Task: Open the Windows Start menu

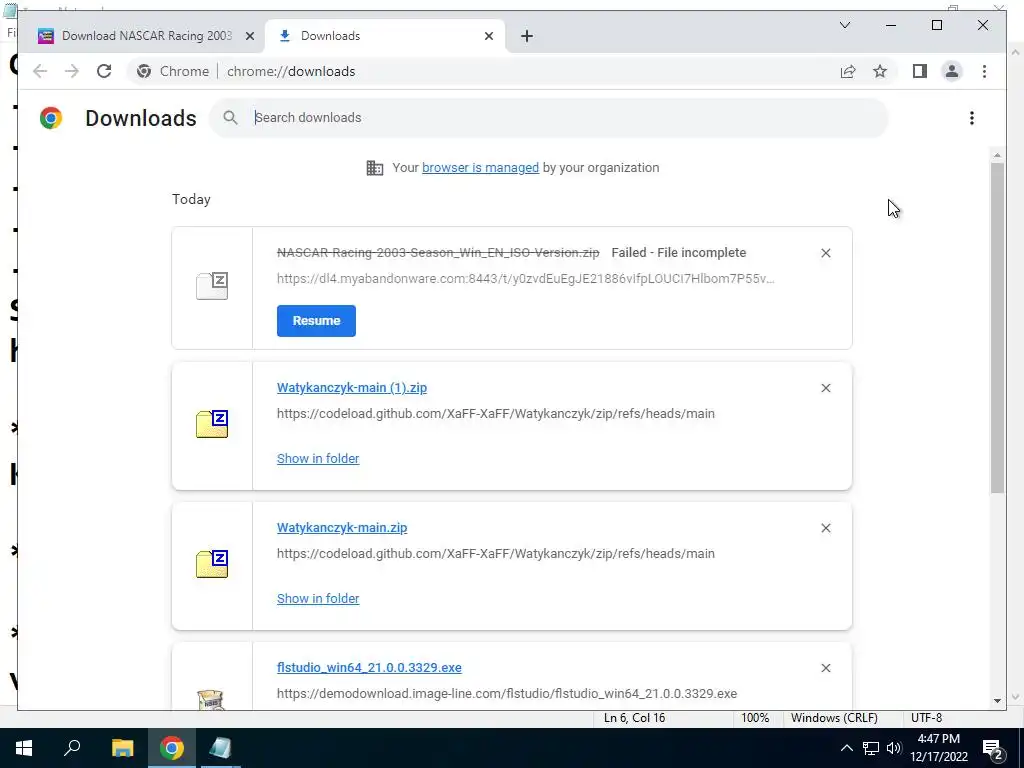Action: tap(24, 748)
